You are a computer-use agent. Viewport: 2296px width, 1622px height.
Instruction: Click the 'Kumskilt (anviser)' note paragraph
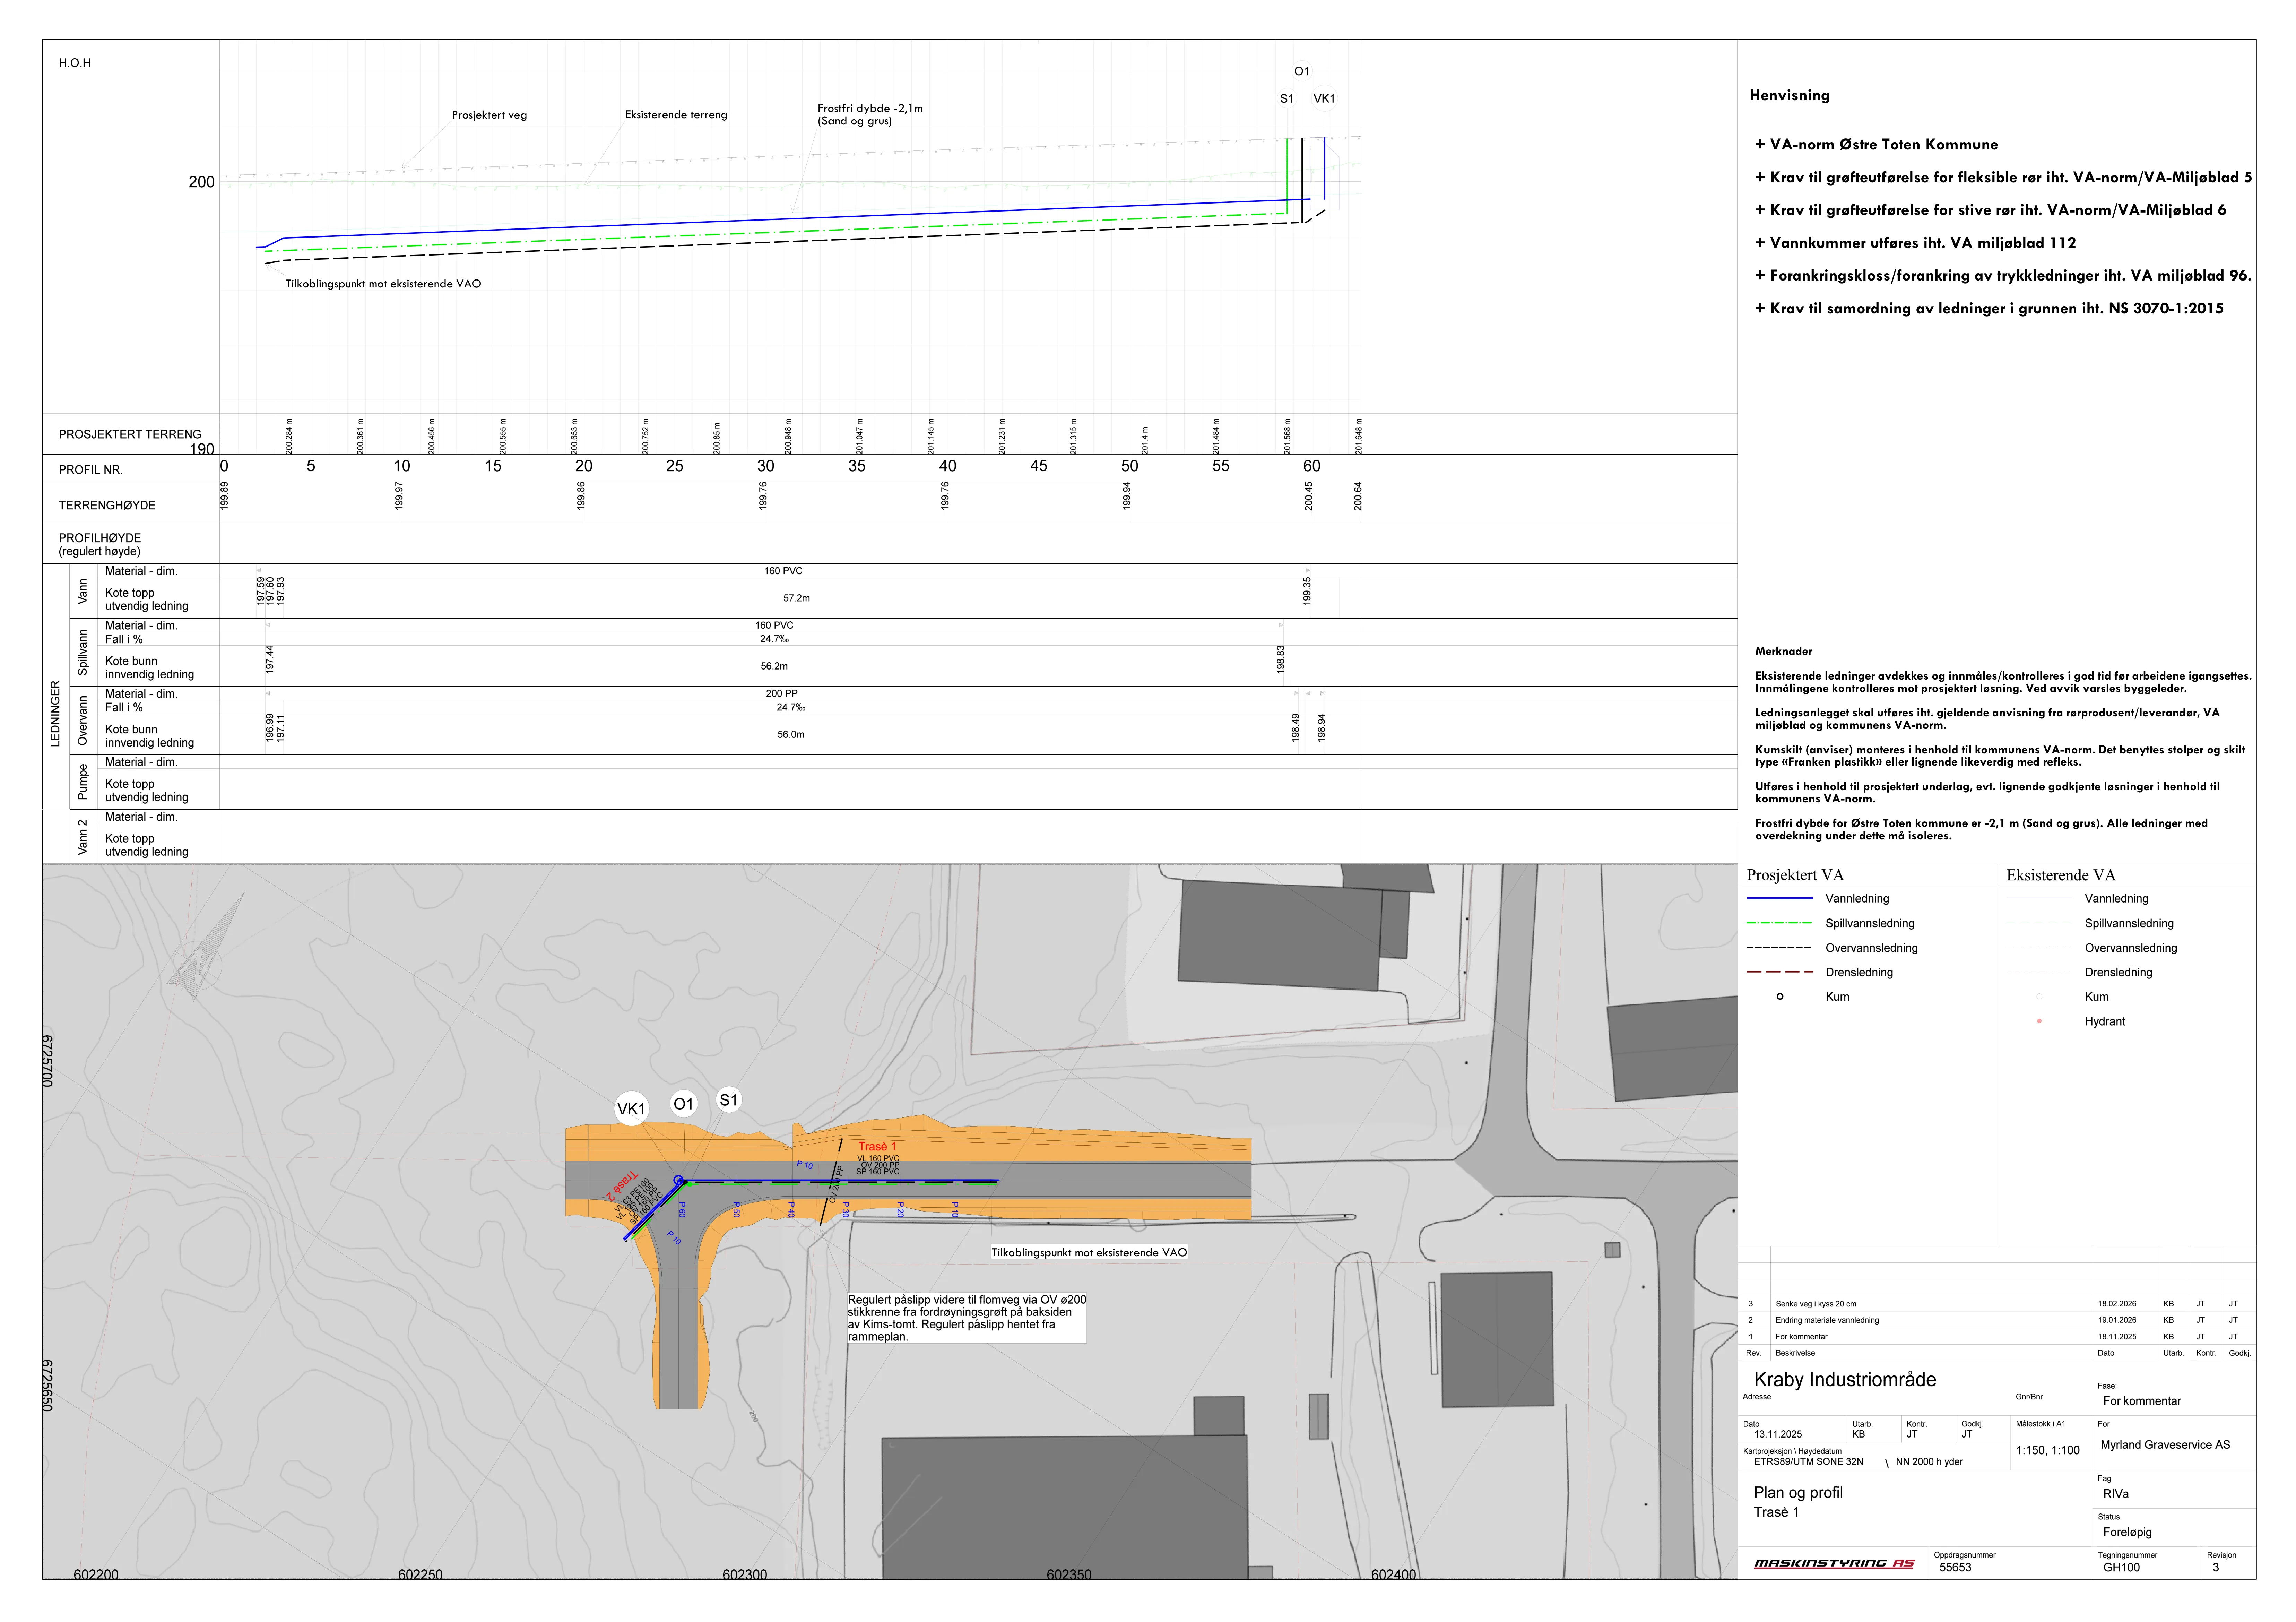(2000, 756)
